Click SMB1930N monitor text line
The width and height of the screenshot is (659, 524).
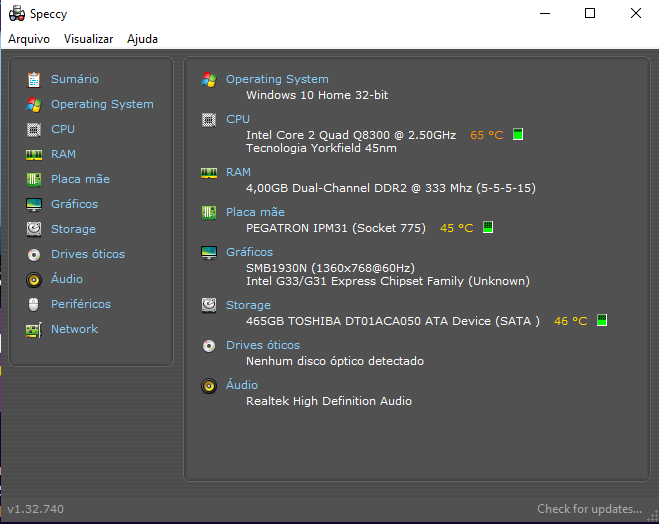coord(331,268)
